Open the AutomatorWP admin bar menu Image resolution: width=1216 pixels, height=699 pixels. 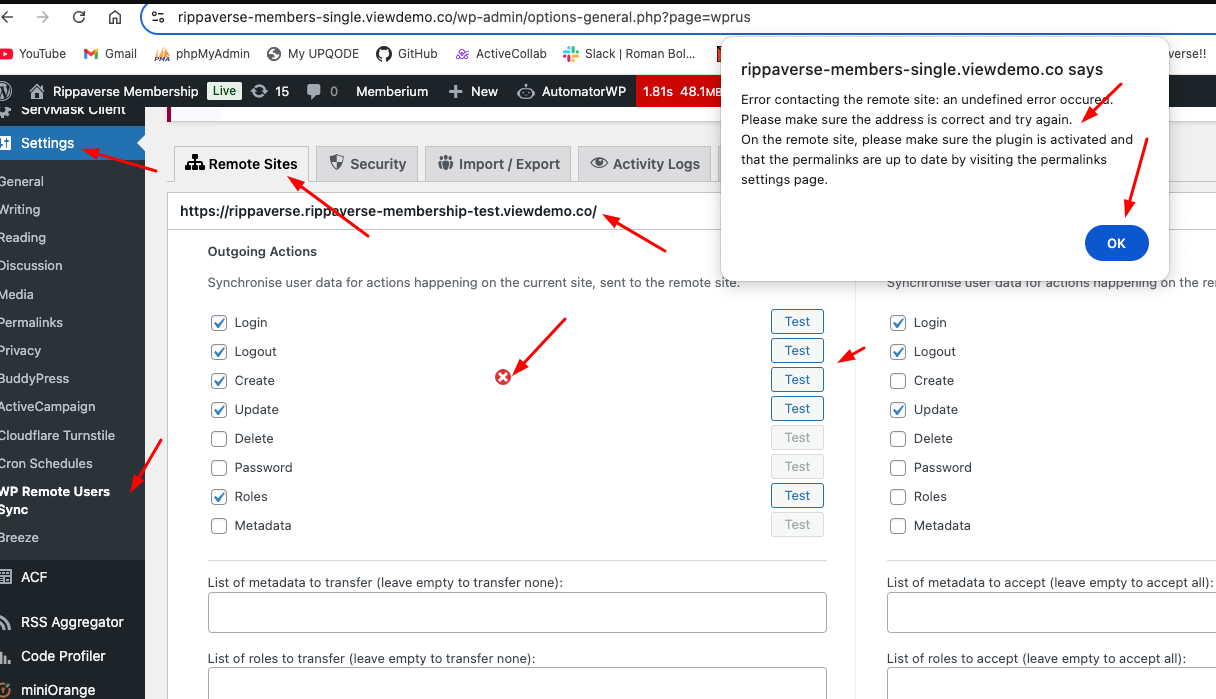coord(571,91)
